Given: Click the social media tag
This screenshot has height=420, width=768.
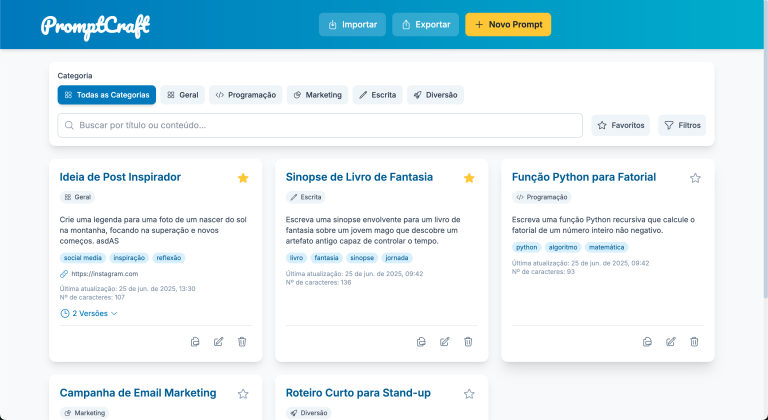Looking at the screenshot, I should [x=83, y=258].
